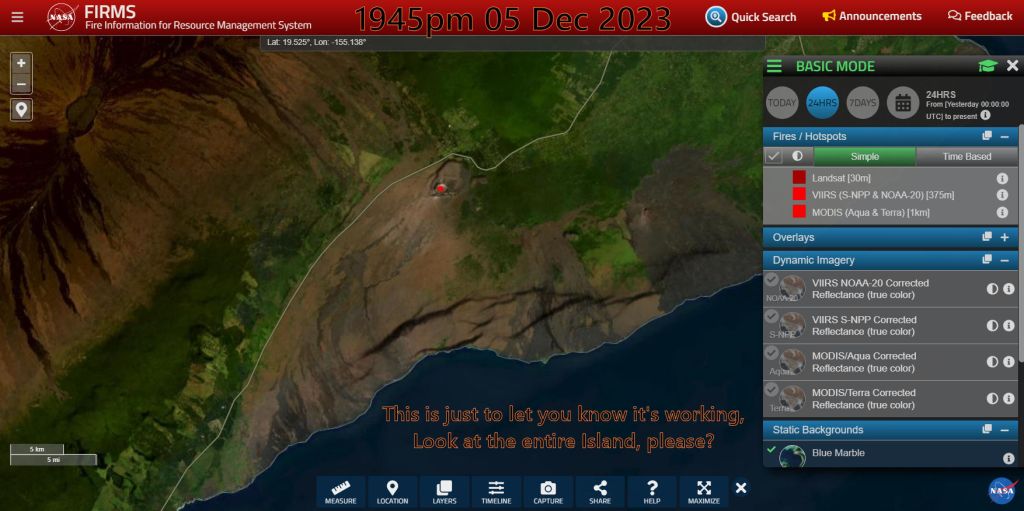Open the Timeline tool

click(x=496, y=491)
